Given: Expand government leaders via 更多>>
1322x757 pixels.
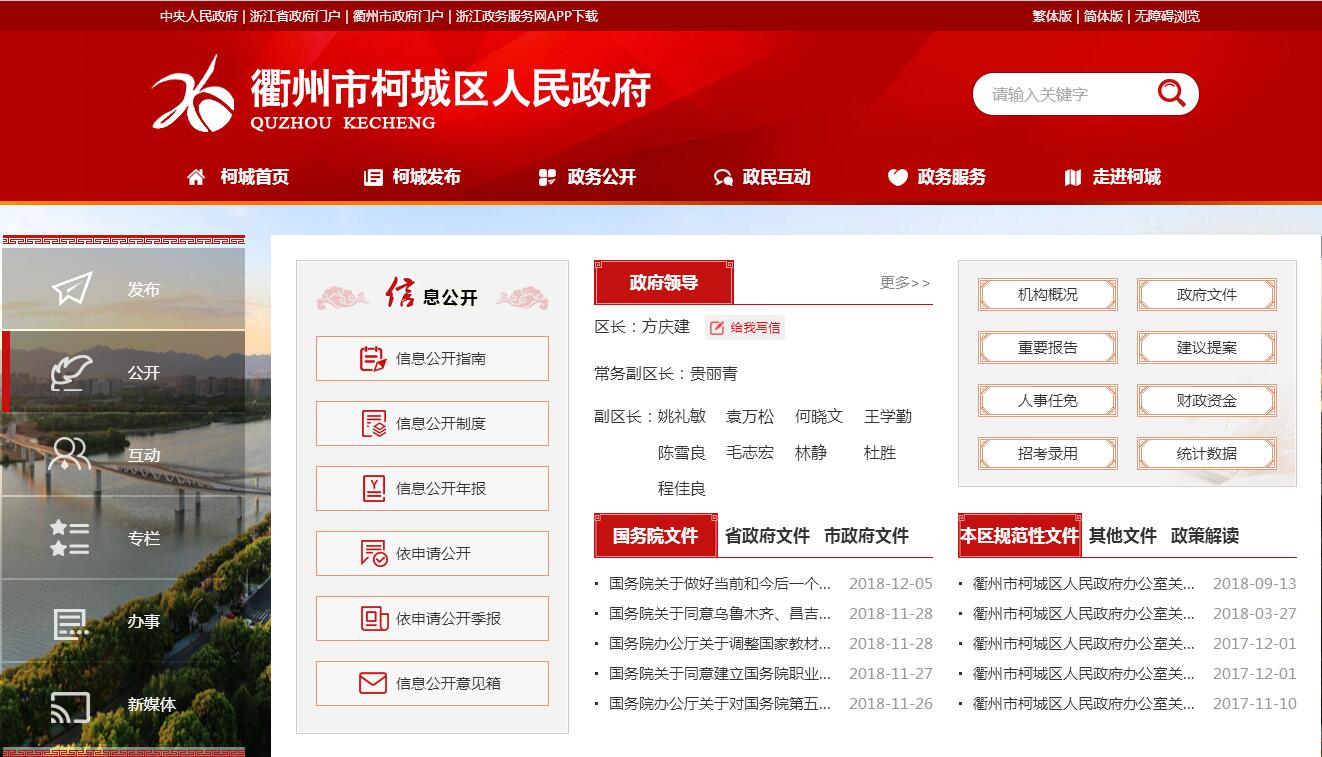Looking at the screenshot, I should pyautogui.click(x=904, y=283).
